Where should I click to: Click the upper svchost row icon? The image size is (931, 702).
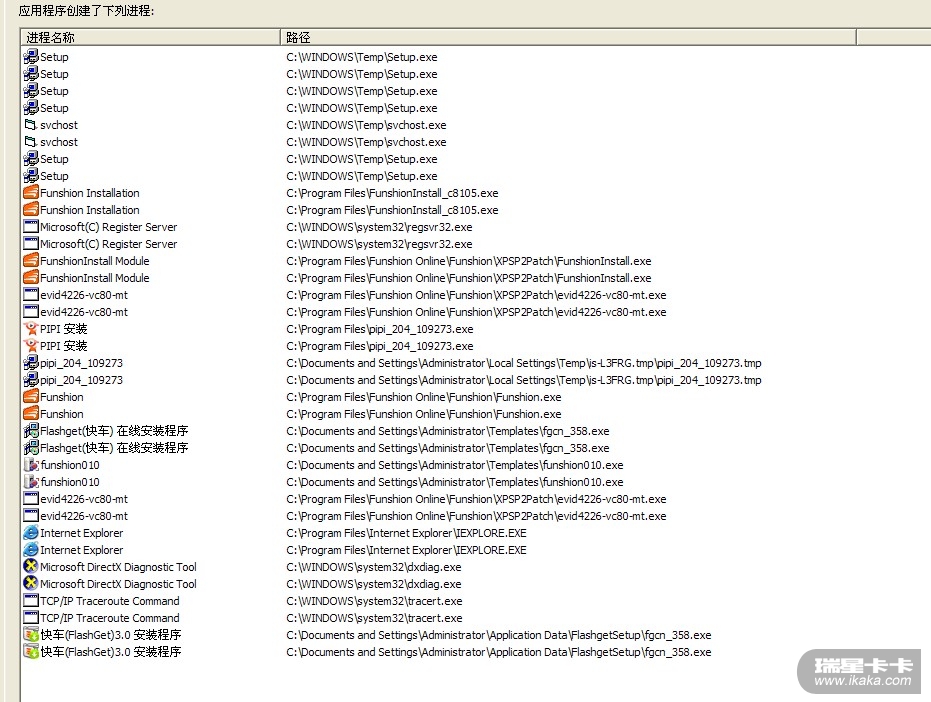pos(31,125)
